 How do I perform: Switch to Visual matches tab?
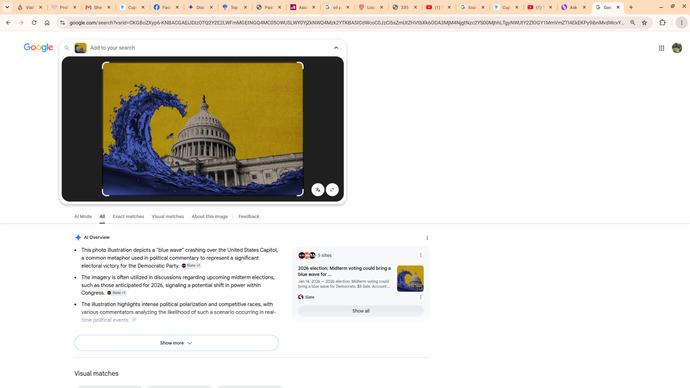click(x=168, y=216)
